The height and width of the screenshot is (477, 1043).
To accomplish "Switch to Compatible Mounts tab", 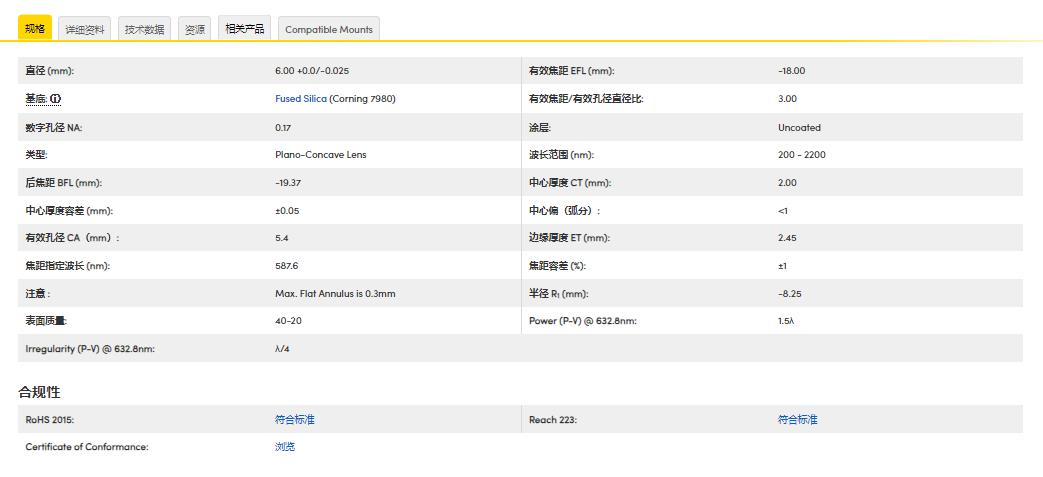I will pos(328,29).
